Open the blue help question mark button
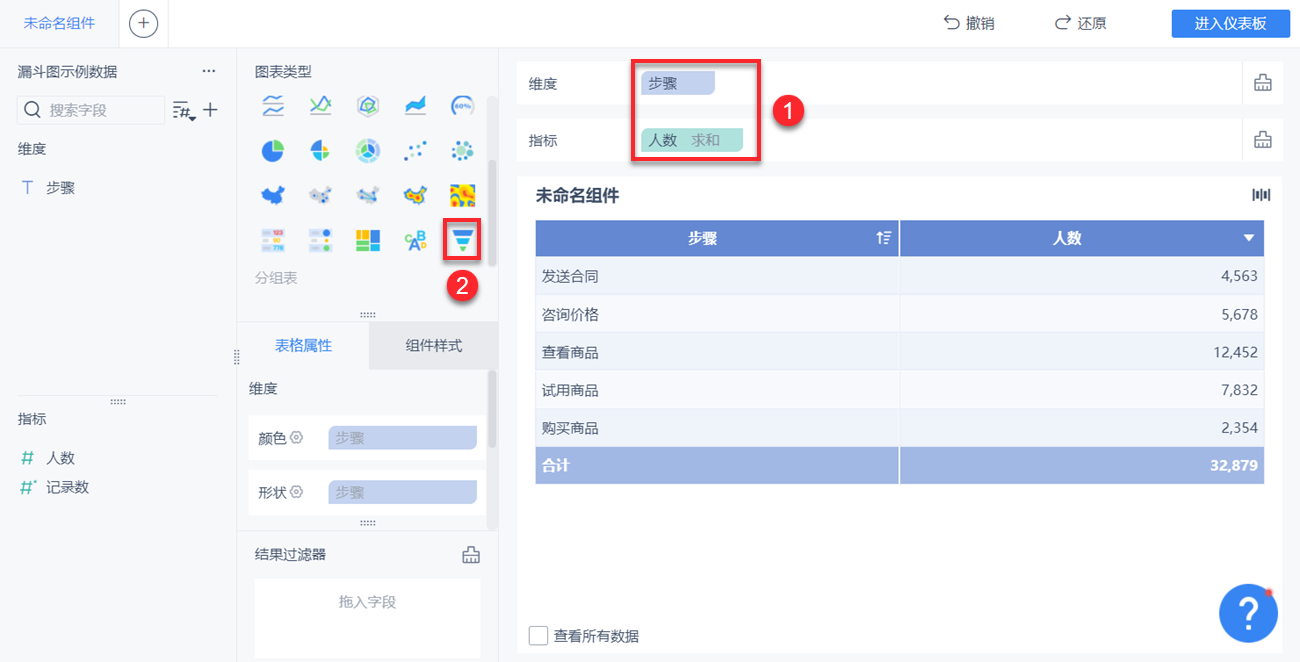 1248,612
